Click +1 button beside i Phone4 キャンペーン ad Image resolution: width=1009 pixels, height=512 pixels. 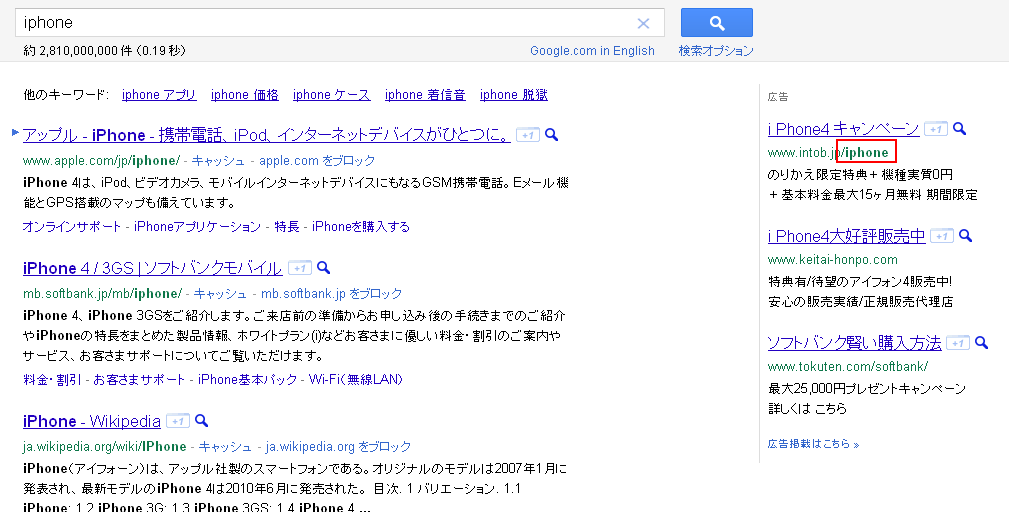click(936, 129)
